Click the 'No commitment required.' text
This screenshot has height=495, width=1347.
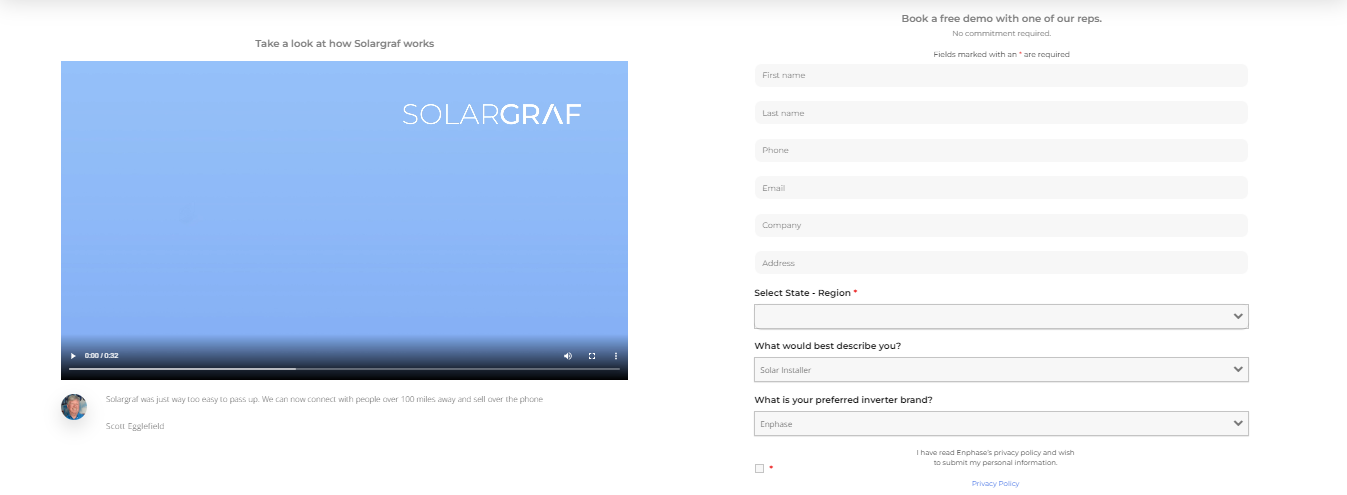tap(1001, 34)
